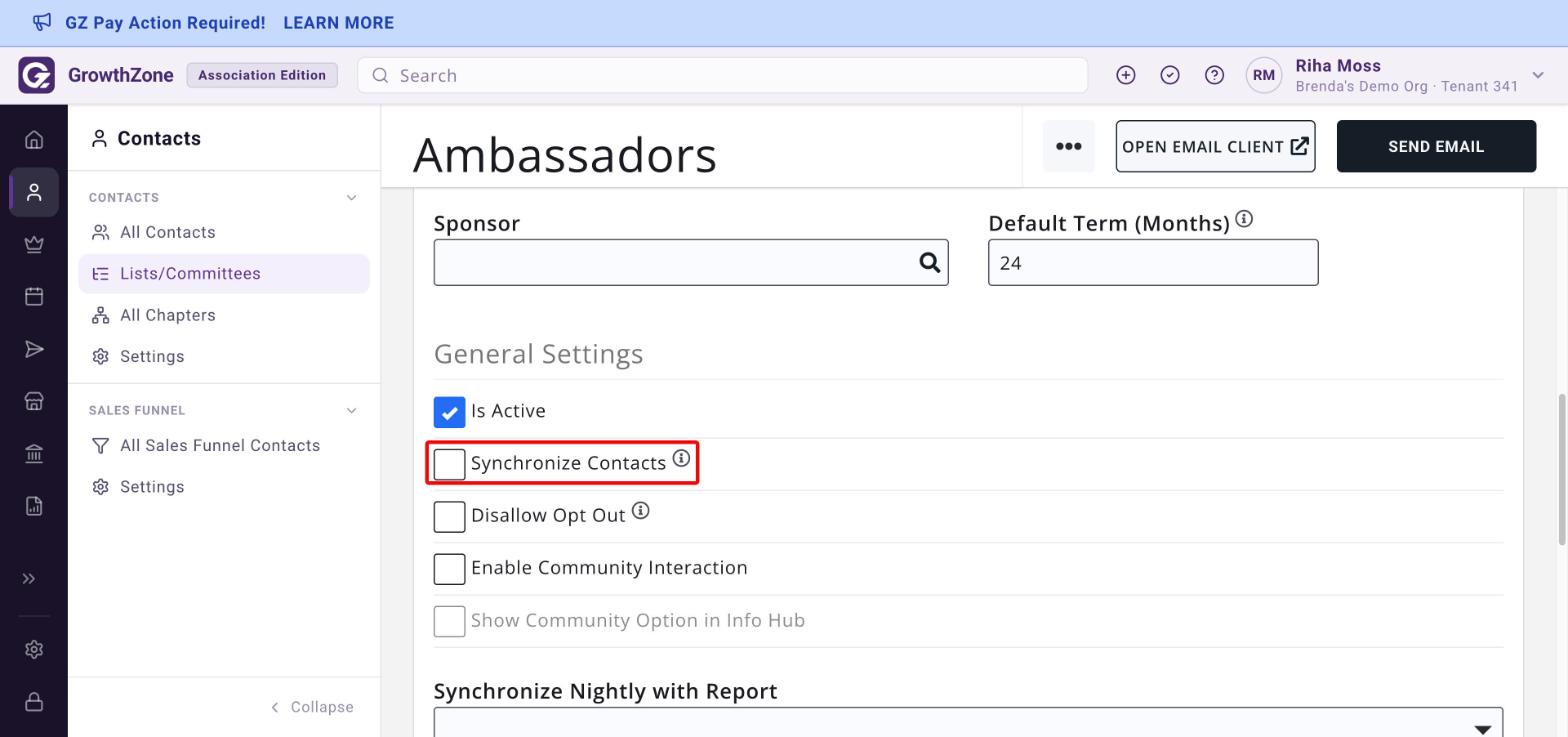The height and width of the screenshot is (737, 1568).
Task: Click the OPEN EMAIL CLIENT button
Action: click(x=1215, y=146)
